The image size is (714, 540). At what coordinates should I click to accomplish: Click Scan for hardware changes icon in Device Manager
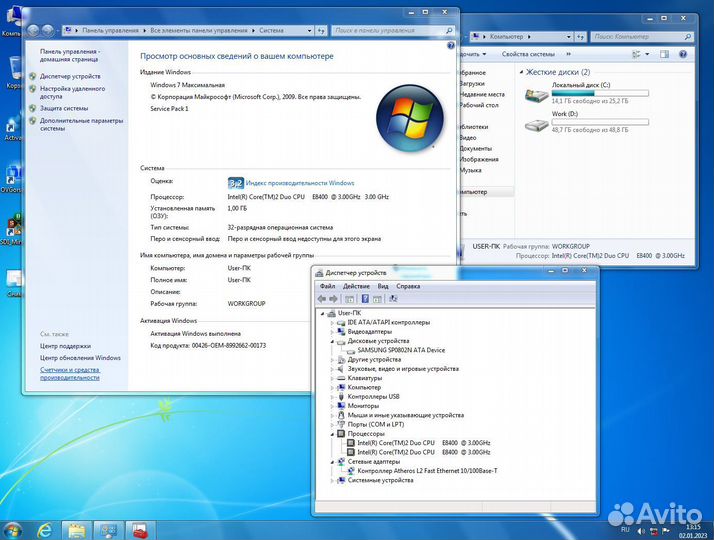[x=393, y=299]
